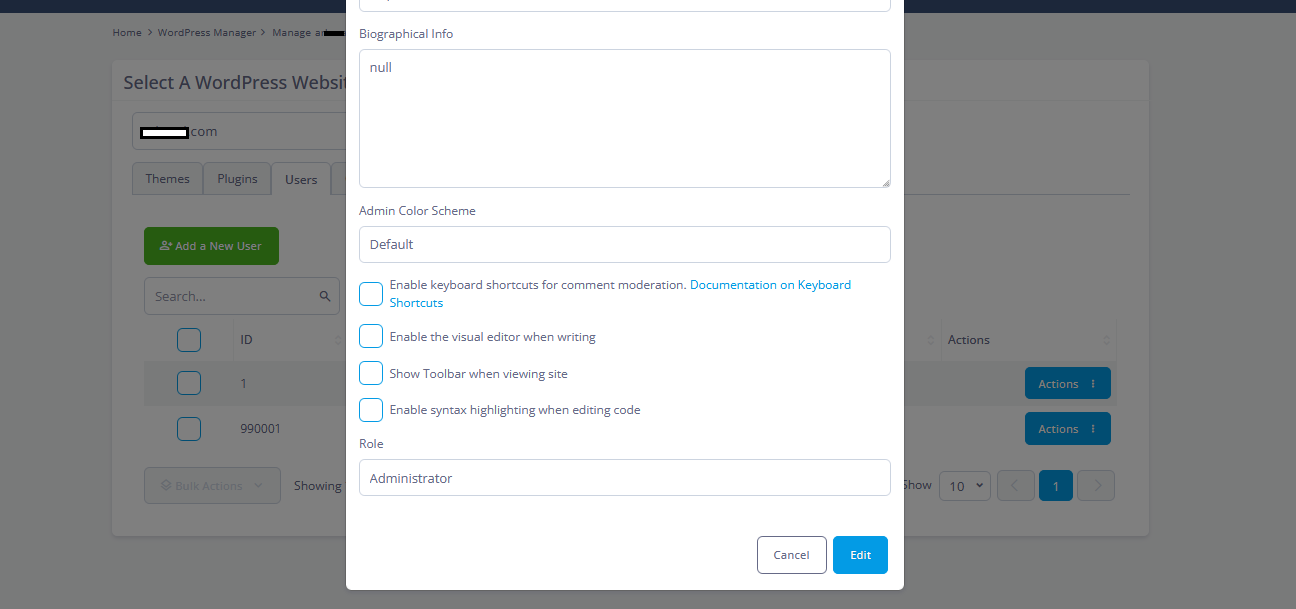The height and width of the screenshot is (609, 1296).
Task: Enable the visual editor when writing
Action: [371, 337]
